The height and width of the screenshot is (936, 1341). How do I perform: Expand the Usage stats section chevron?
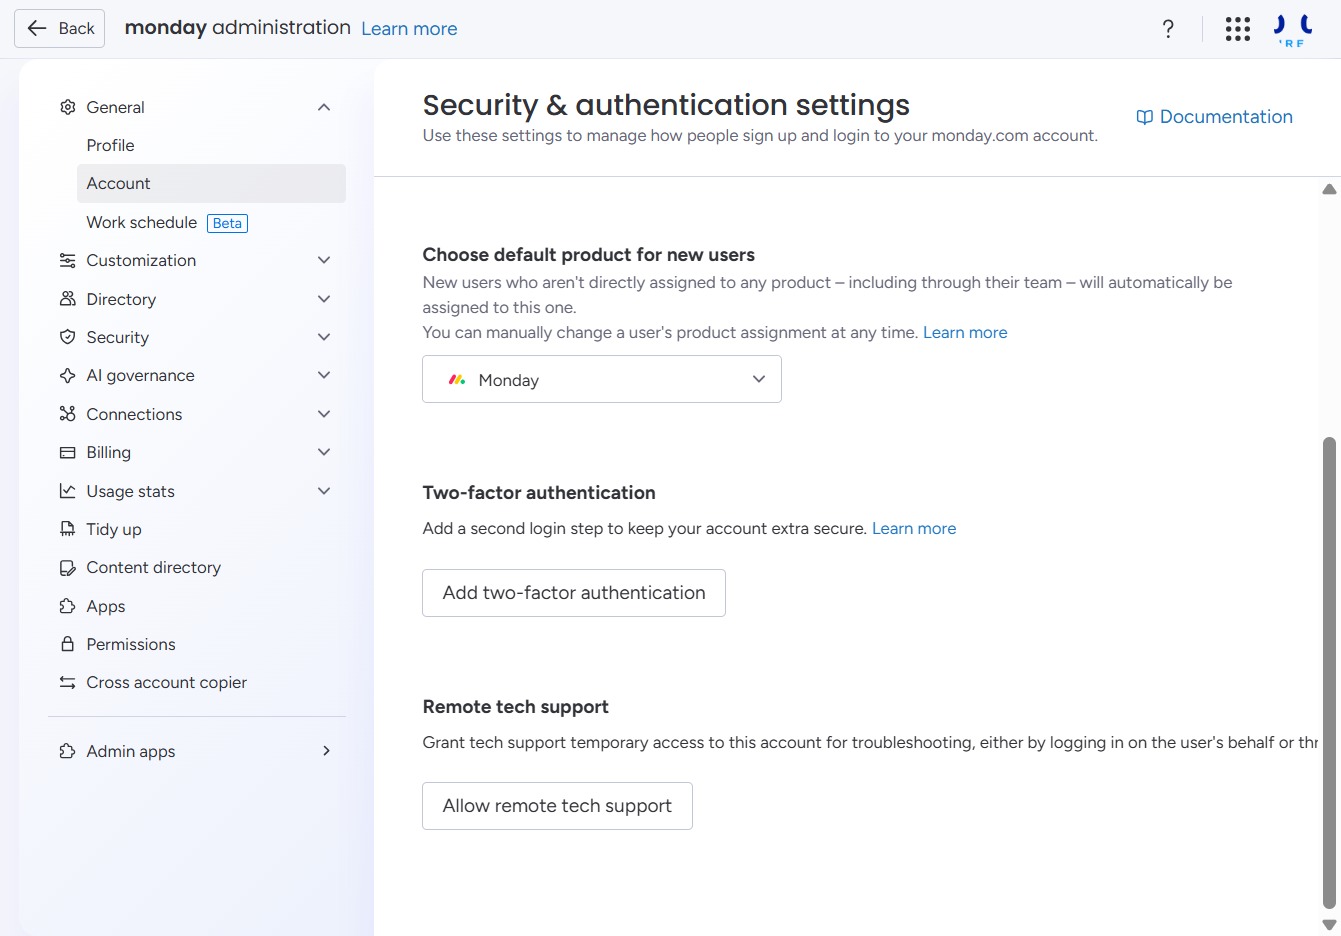point(324,491)
